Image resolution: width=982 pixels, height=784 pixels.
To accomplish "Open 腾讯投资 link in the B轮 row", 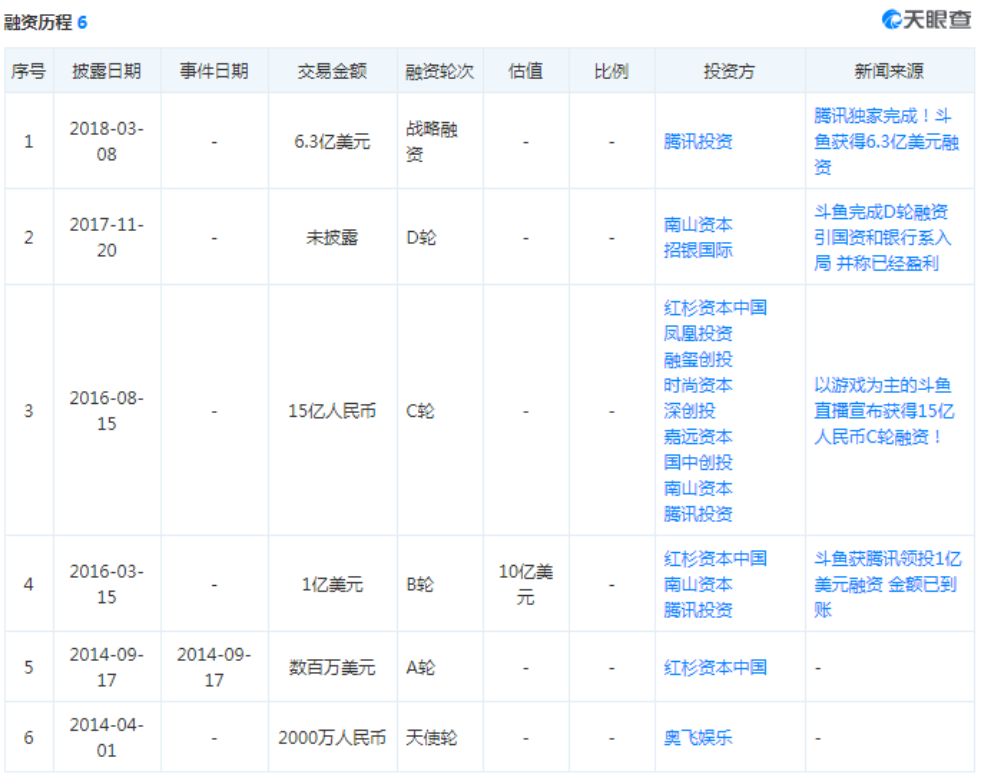I will (698, 610).
